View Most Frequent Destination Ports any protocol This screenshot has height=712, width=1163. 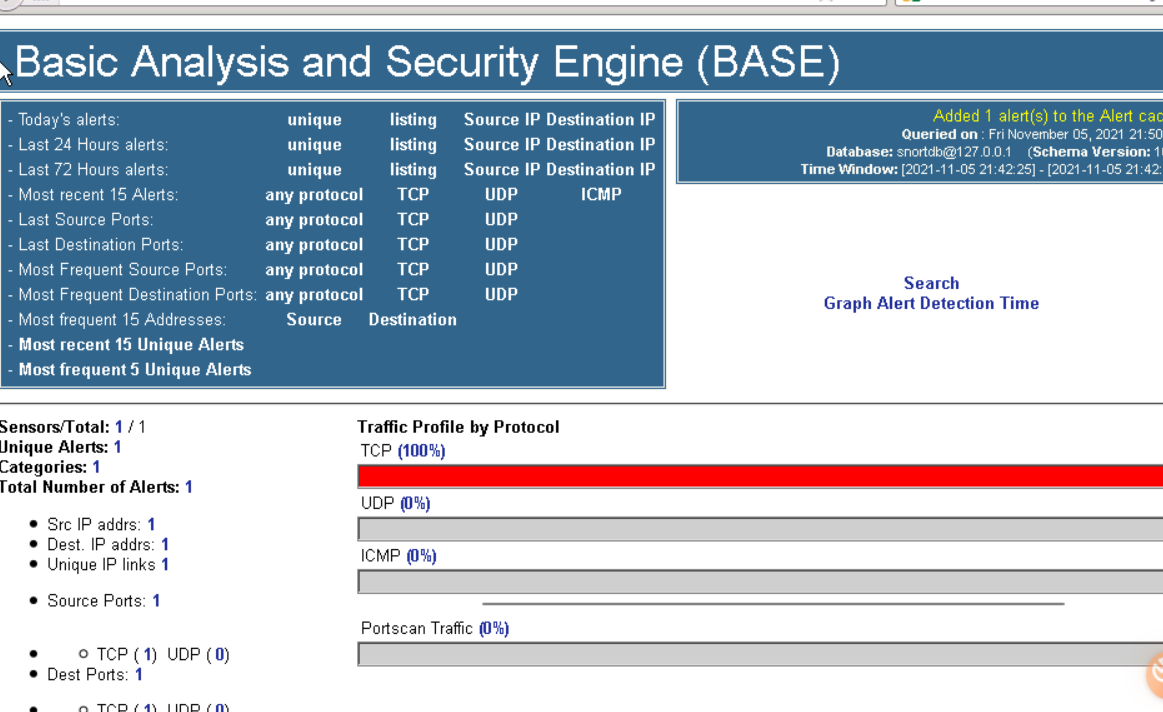tap(314, 296)
